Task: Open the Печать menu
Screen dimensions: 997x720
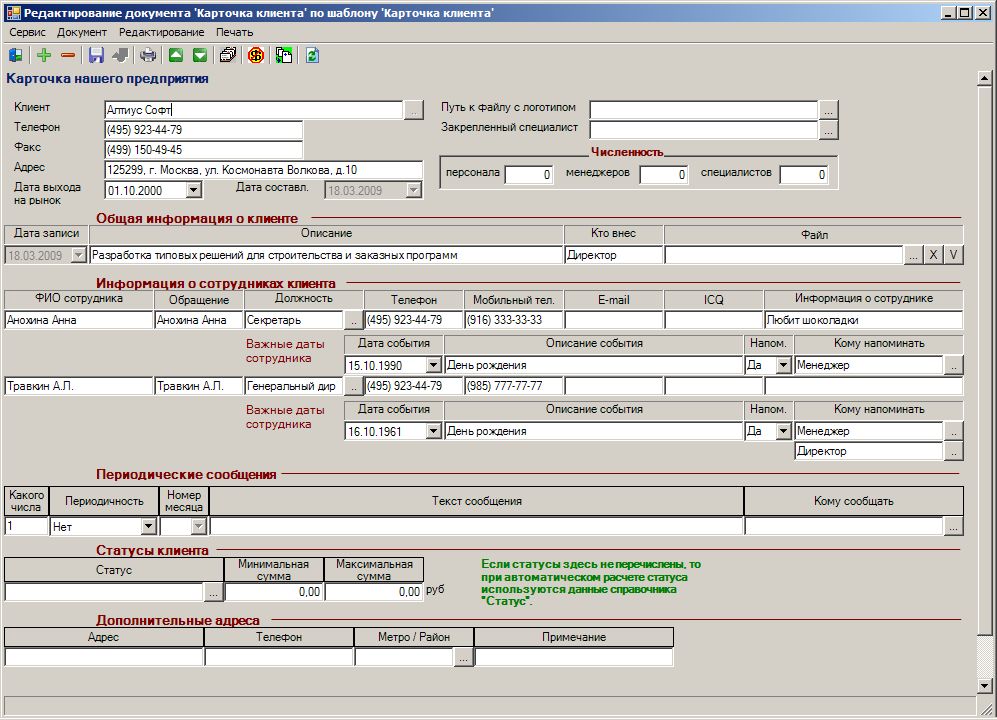Action: coord(234,32)
